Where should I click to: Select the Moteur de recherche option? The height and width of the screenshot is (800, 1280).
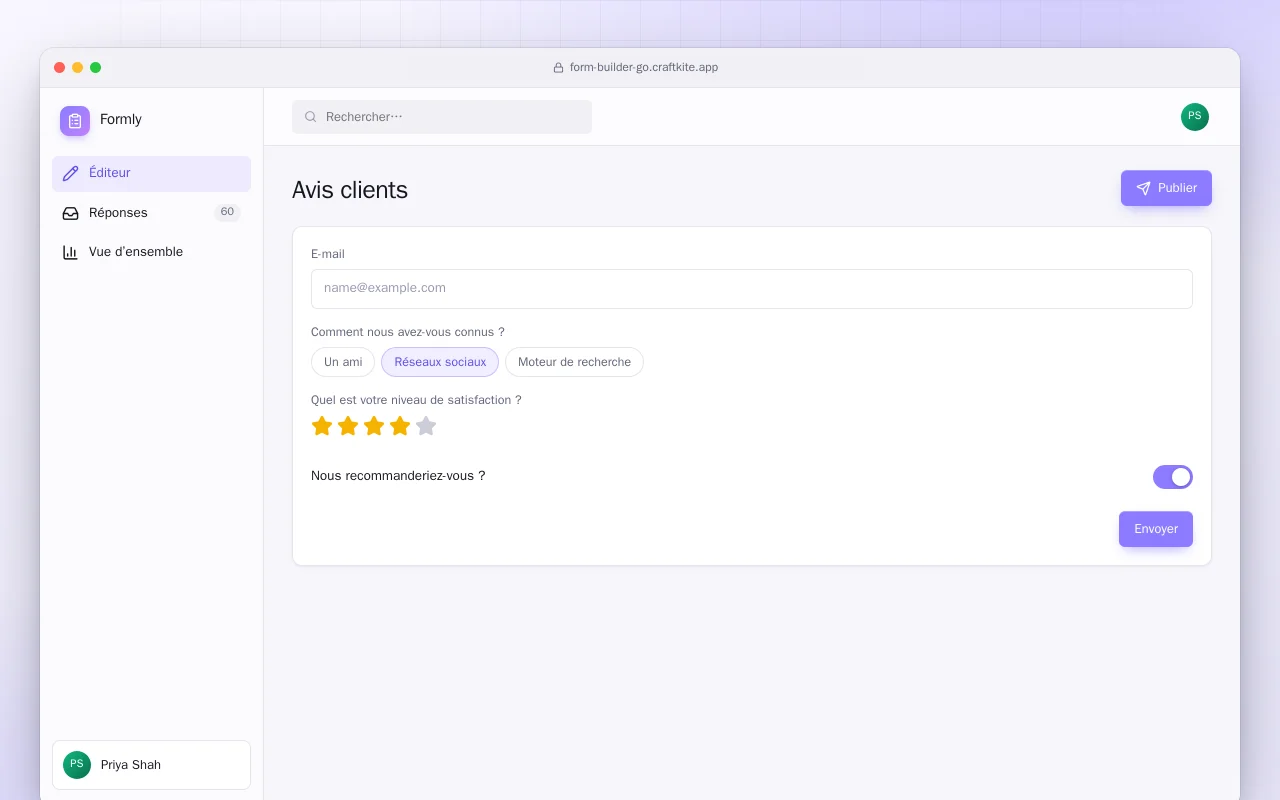click(574, 362)
